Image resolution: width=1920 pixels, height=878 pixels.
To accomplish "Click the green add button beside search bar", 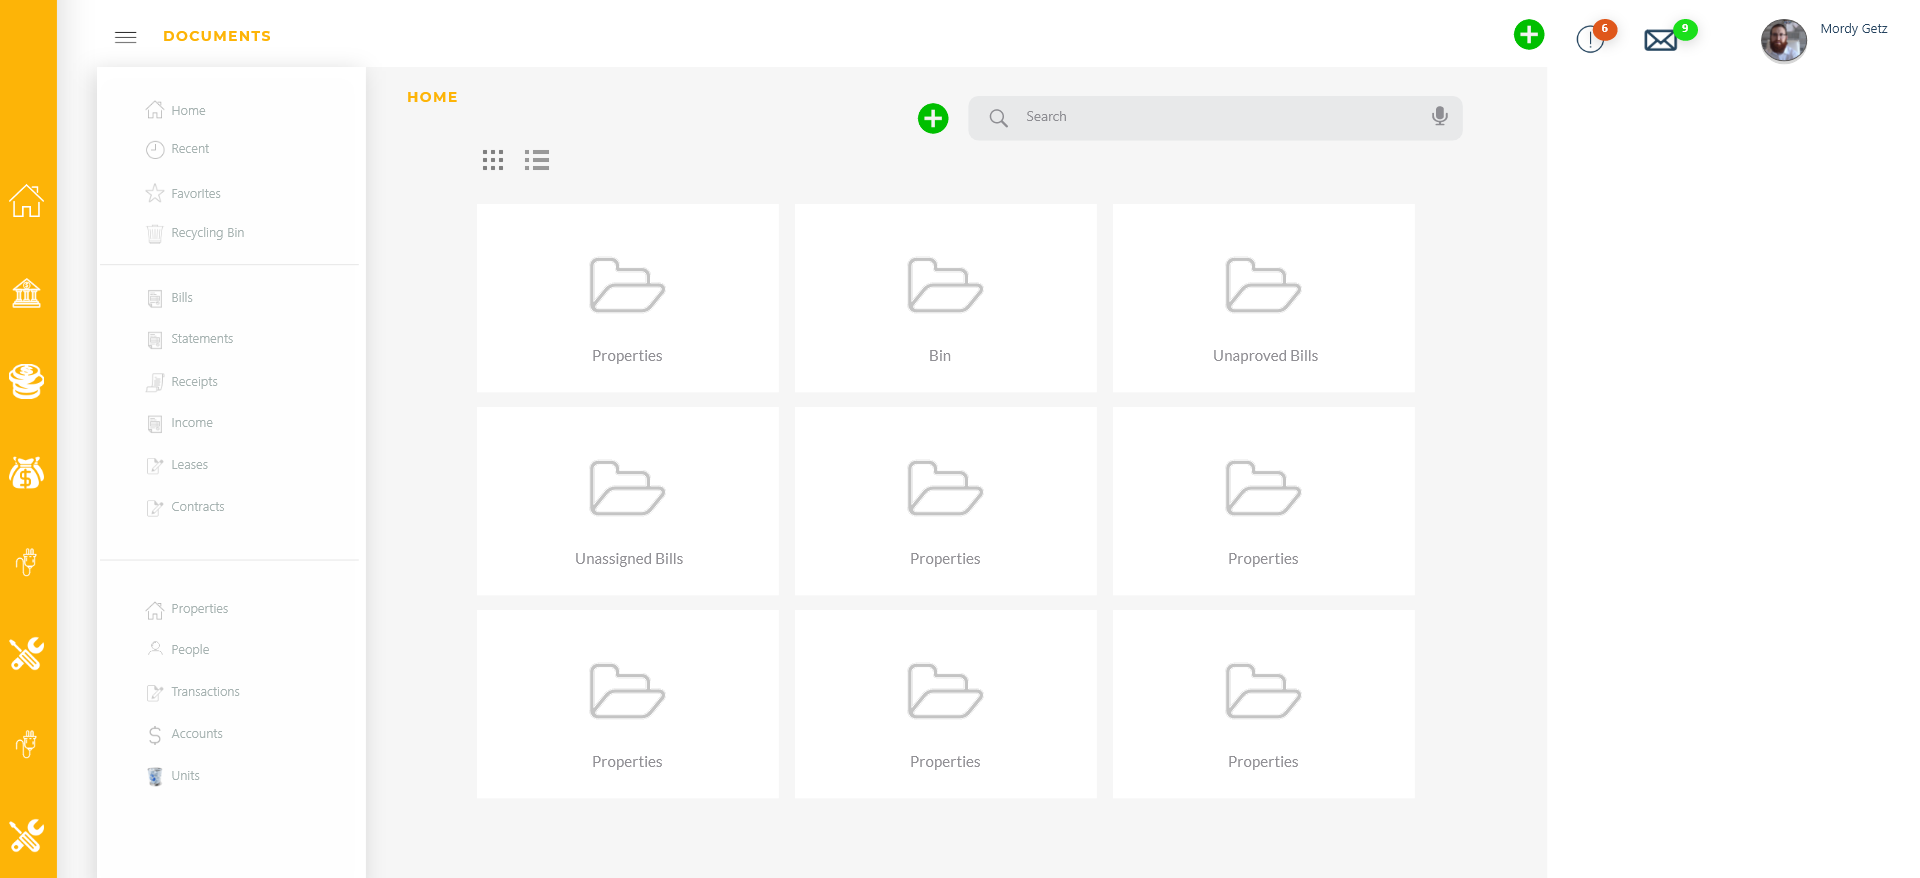I will click(x=933, y=118).
